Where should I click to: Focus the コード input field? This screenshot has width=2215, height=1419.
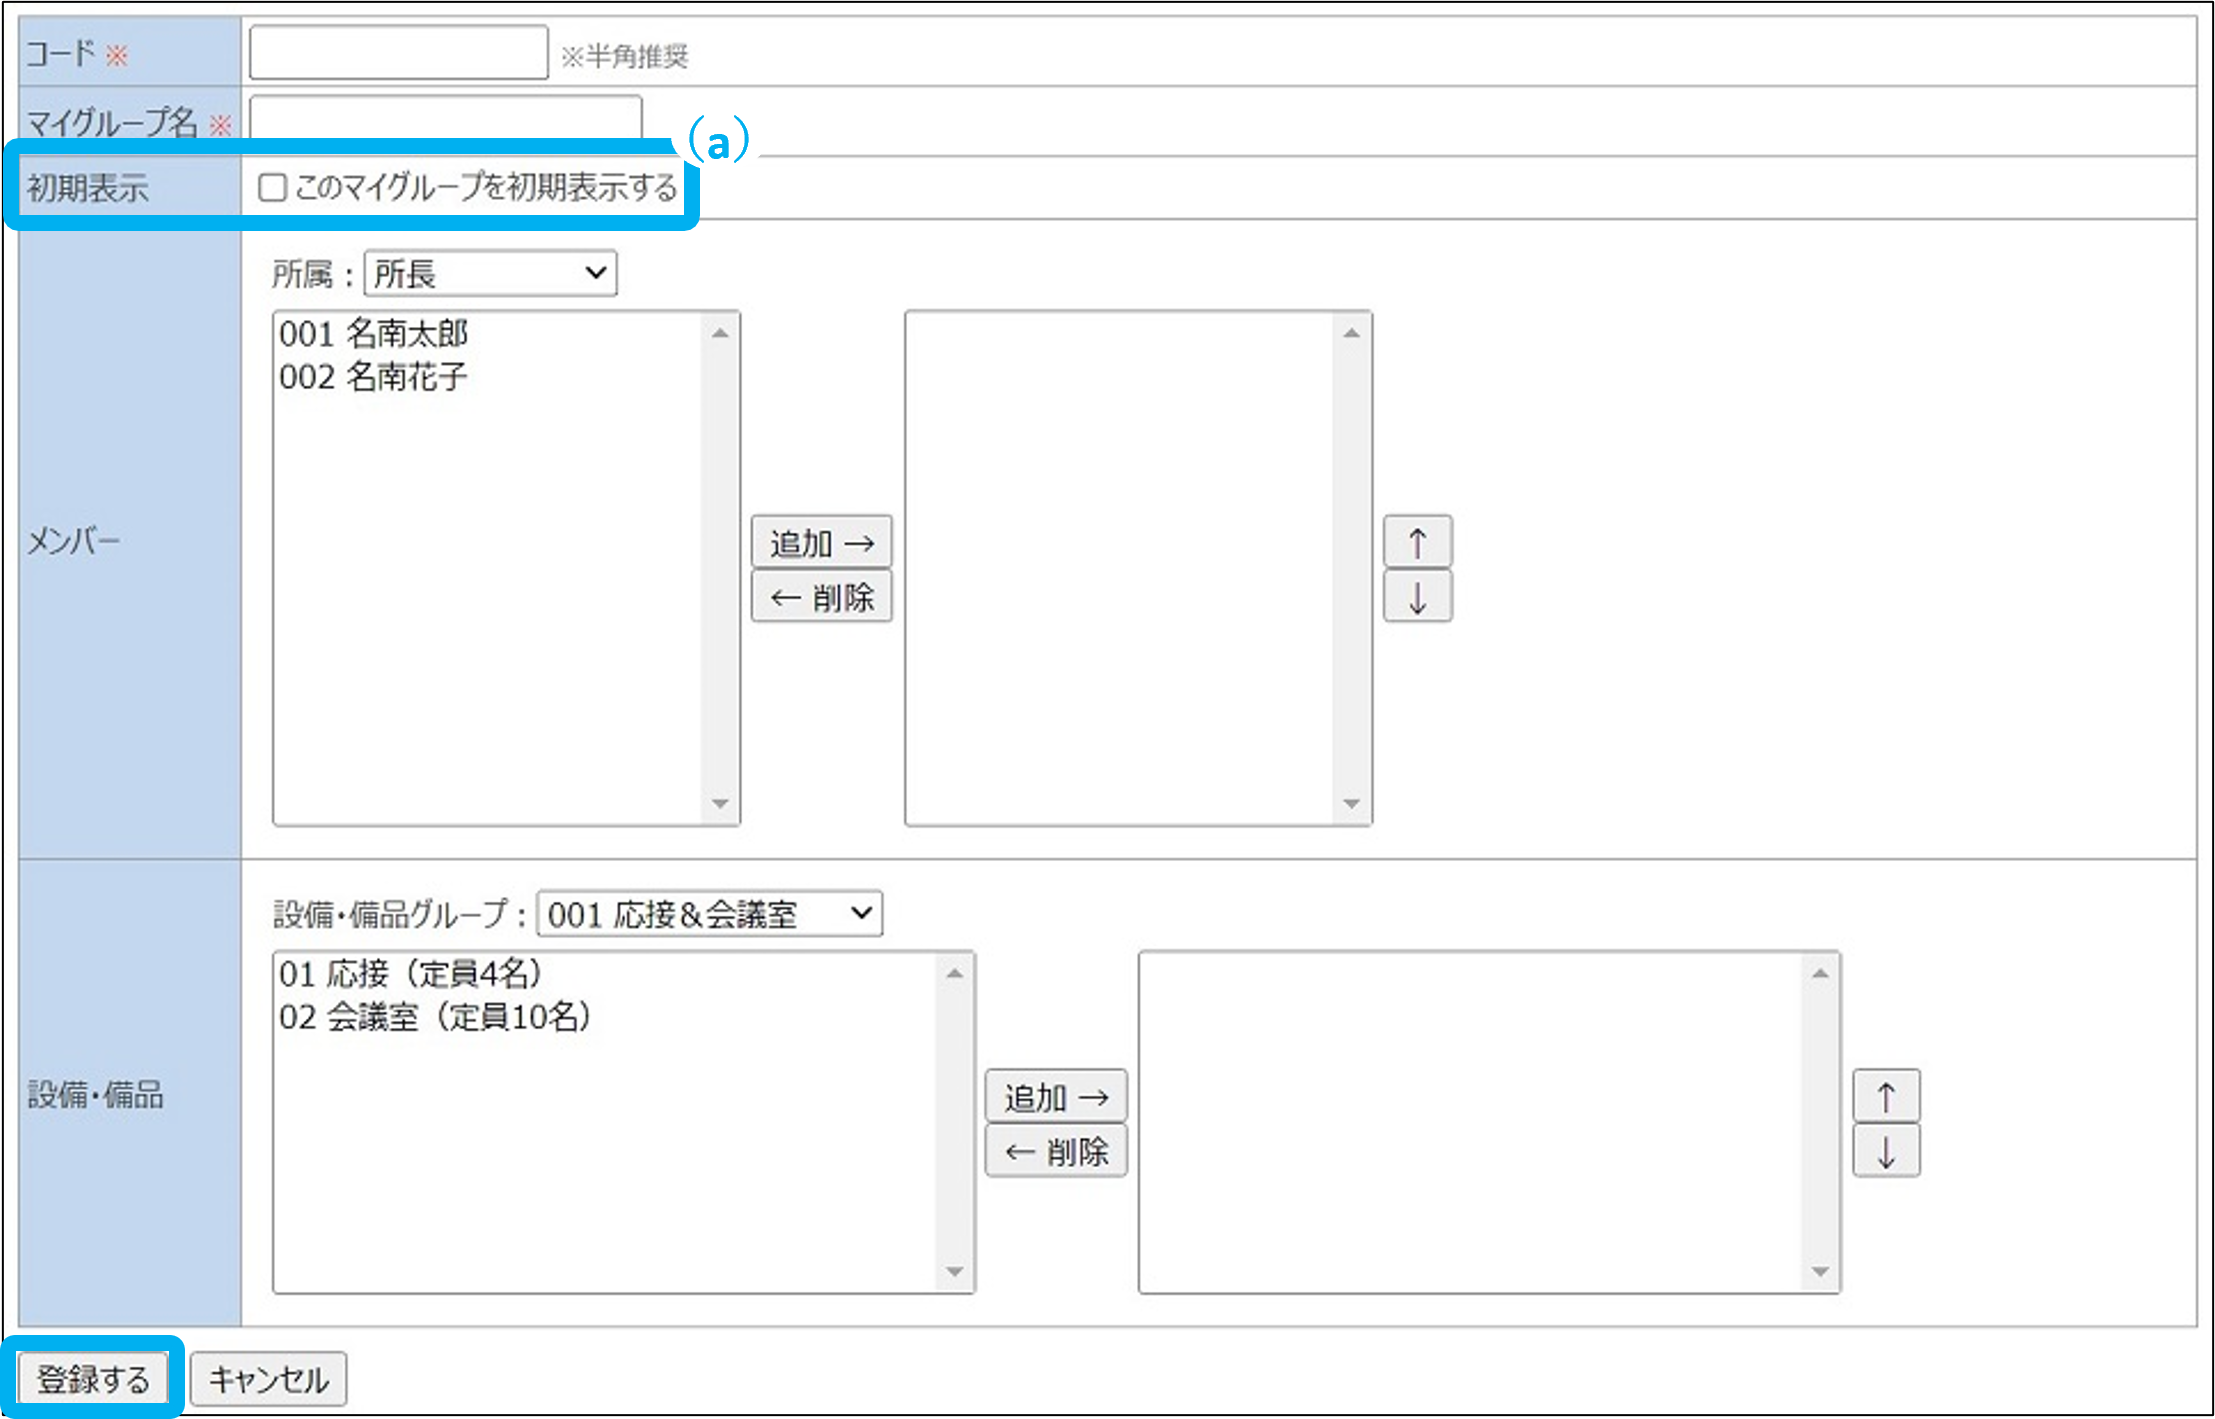click(398, 53)
